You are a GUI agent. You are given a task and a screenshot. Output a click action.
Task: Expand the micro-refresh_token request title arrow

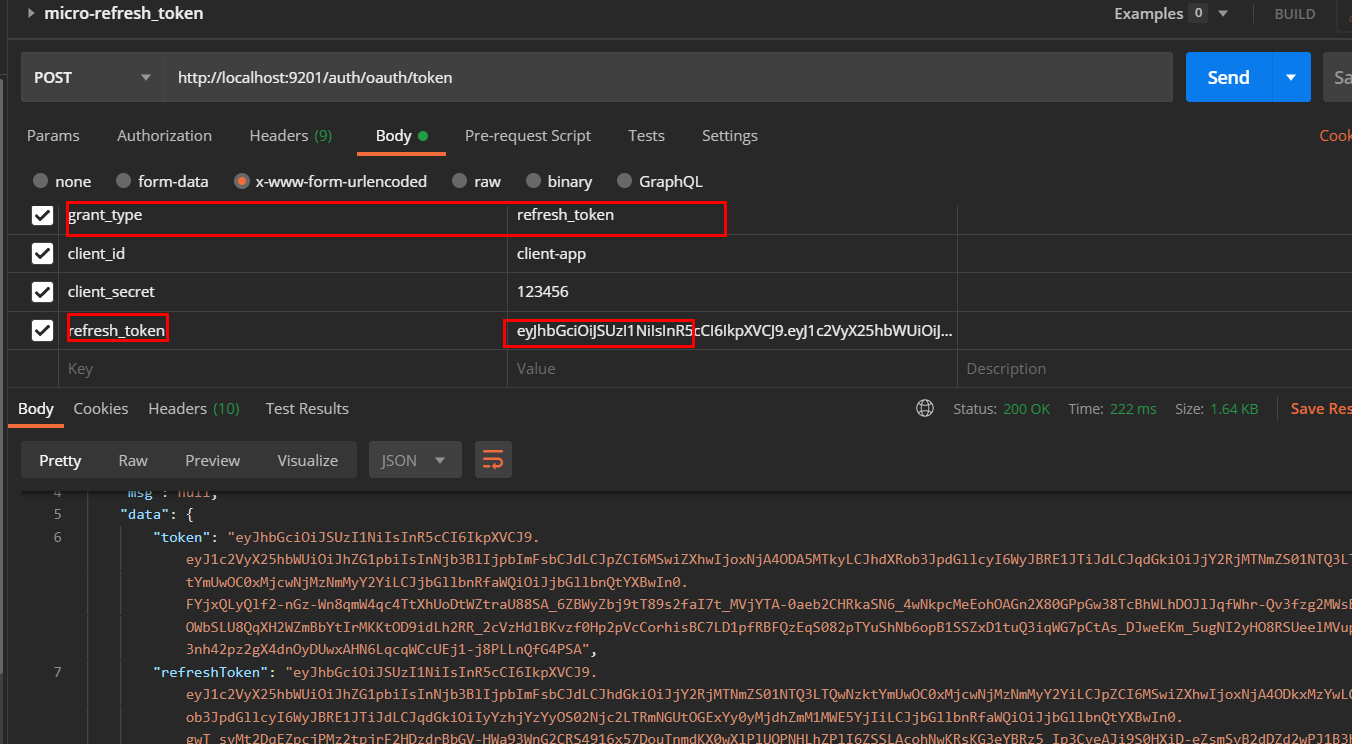pos(31,13)
